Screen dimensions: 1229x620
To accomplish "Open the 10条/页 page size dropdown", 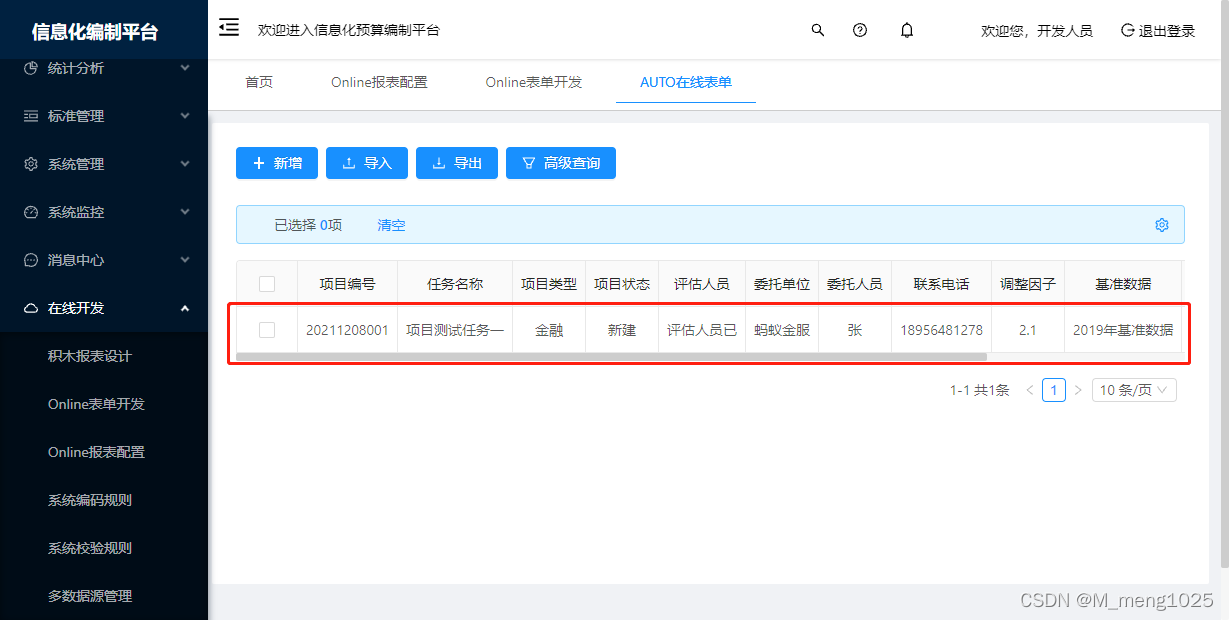I will point(1133,389).
